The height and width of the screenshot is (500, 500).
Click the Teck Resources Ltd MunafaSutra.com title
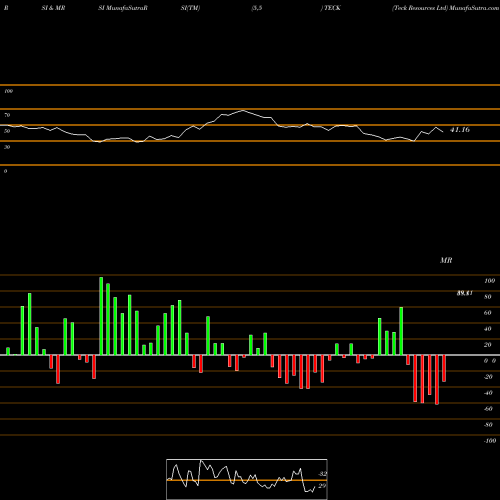(x=446, y=8)
